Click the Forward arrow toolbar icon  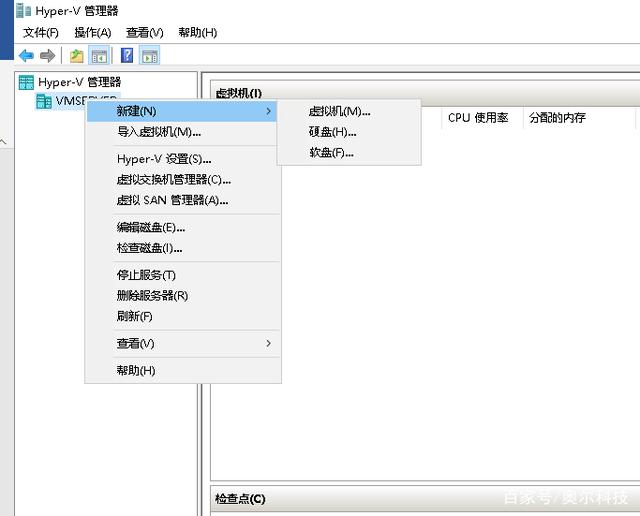pyautogui.click(x=47, y=56)
